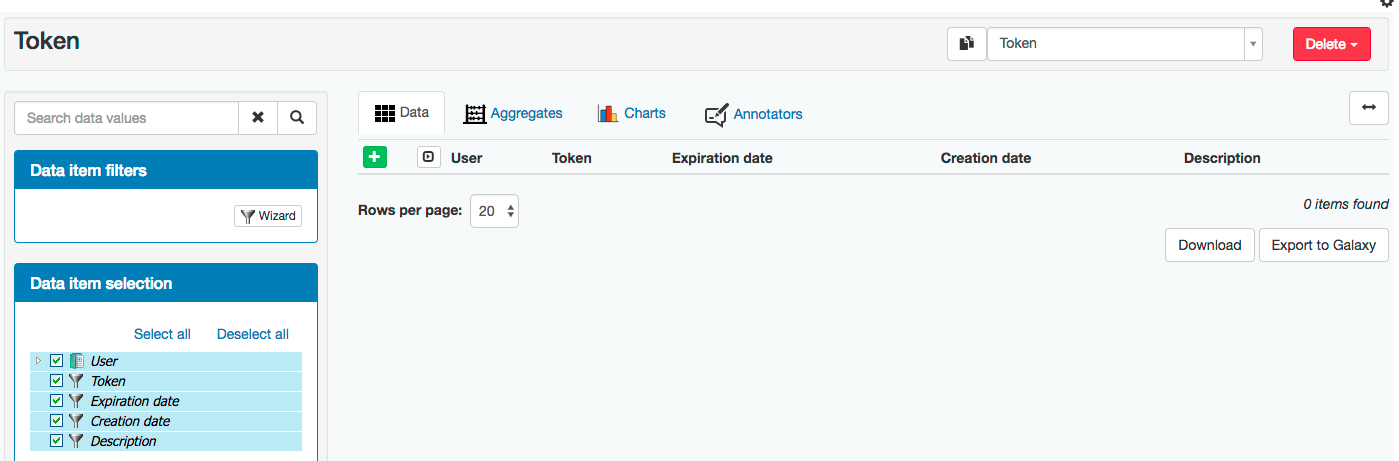Expand the User tree node
This screenshot has height=461, width=1399.
[x=39, y=361]
